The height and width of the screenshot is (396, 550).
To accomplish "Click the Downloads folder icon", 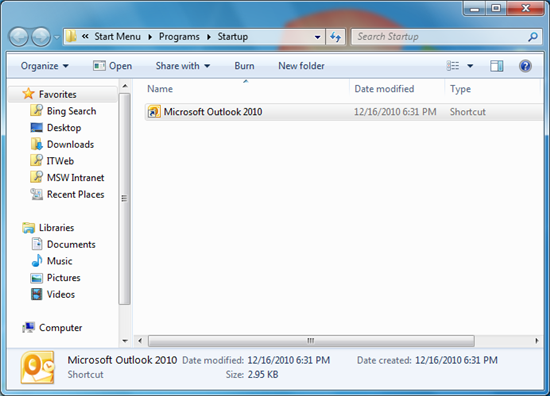I will 36,144.
